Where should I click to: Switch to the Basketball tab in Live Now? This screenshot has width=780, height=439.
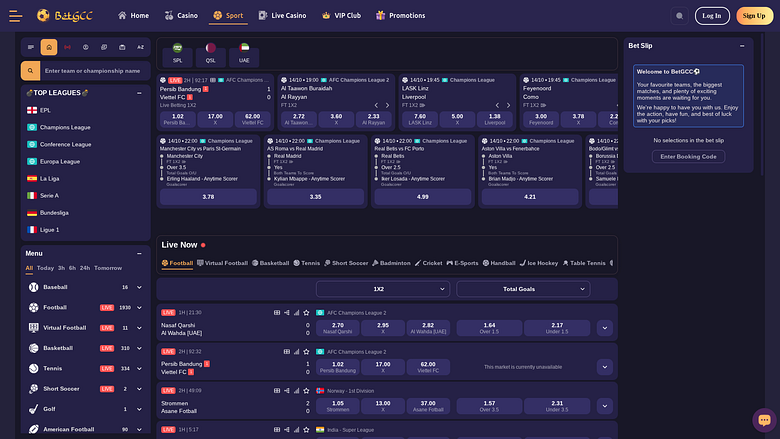point(271,263)
